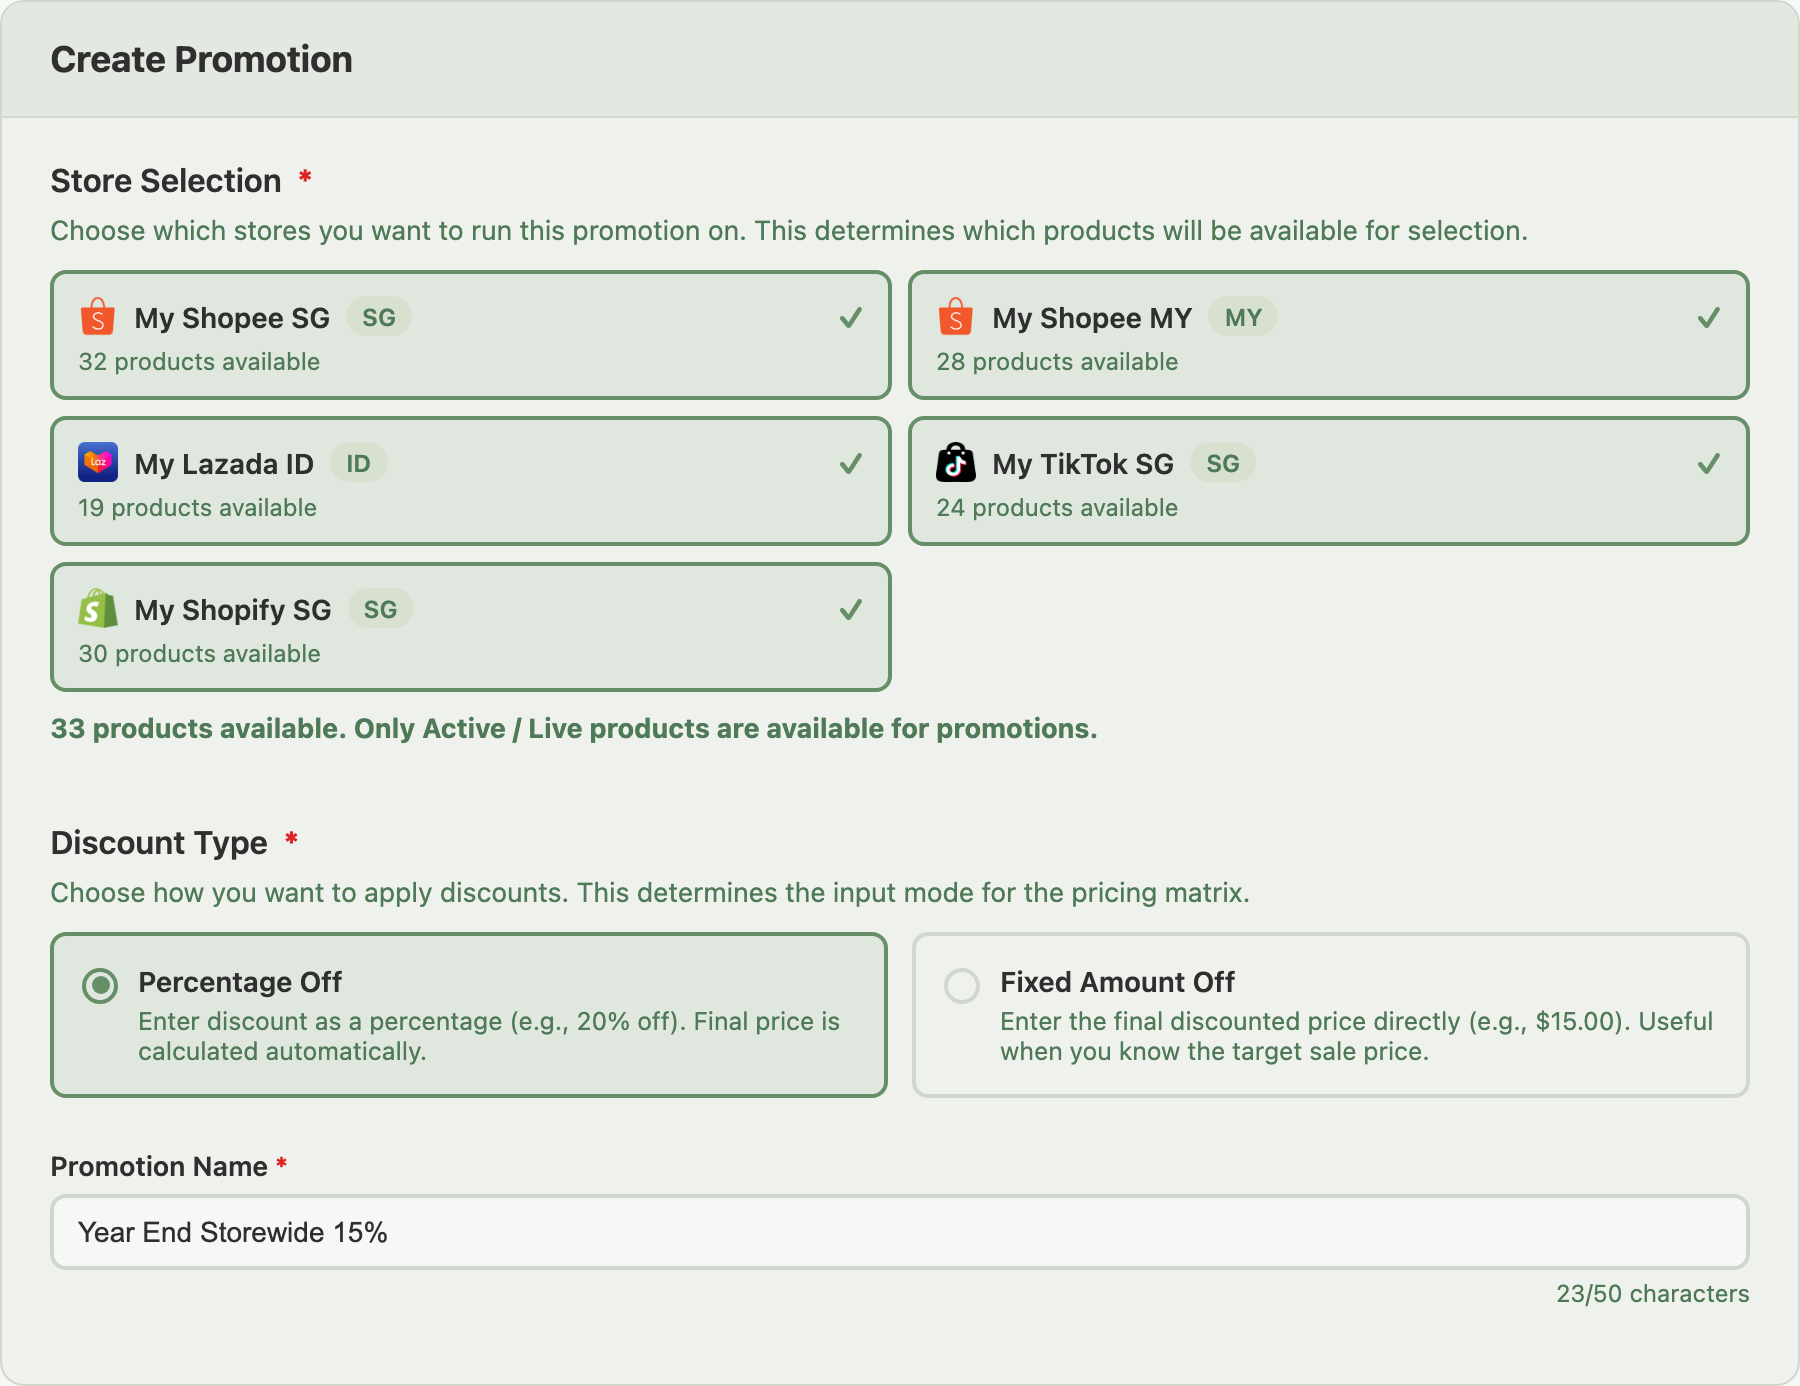The image size is (1800, 1386).
Task: Click the 'Store Selection' heading
Action: (x=166, y=181)
